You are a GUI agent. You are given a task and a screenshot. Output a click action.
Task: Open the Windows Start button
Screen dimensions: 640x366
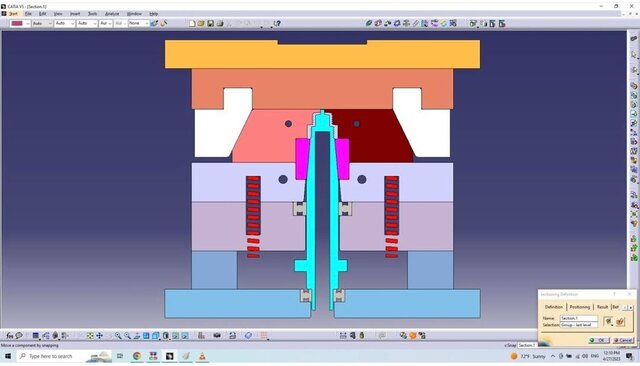tap(7, 356)
